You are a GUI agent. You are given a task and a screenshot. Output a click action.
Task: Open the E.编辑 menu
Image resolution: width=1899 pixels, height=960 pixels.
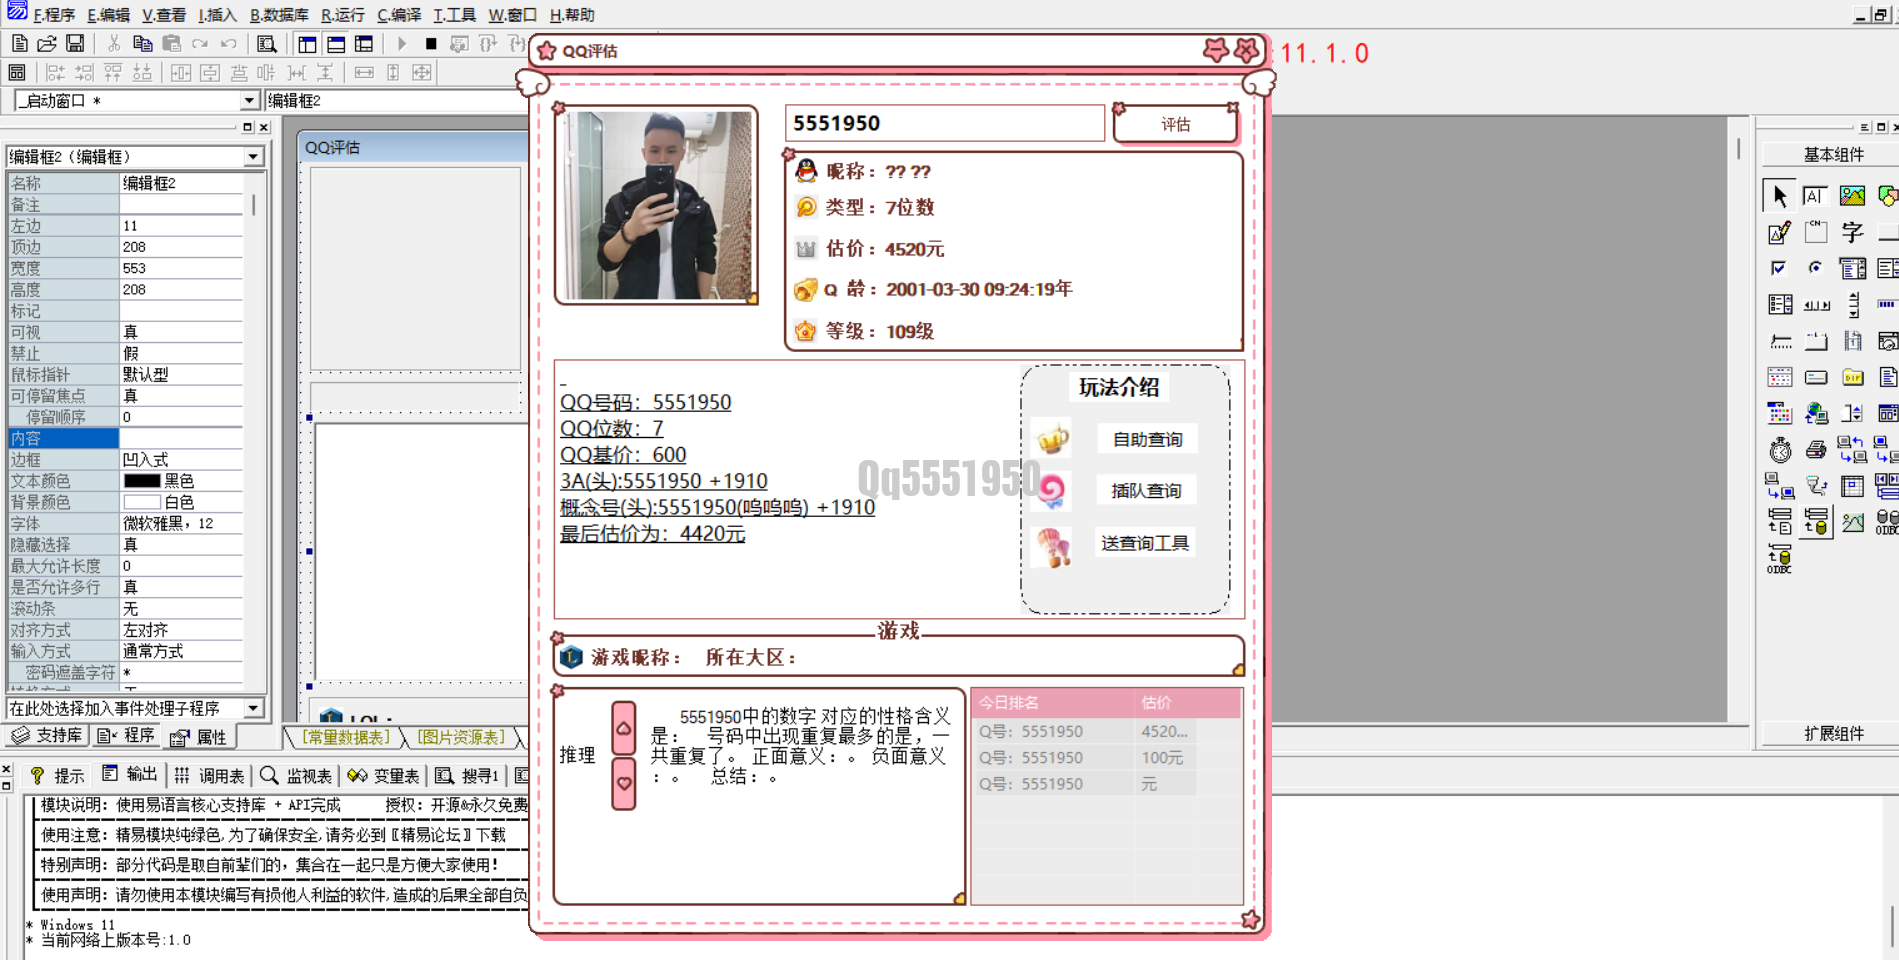click(x=108, y=15)
